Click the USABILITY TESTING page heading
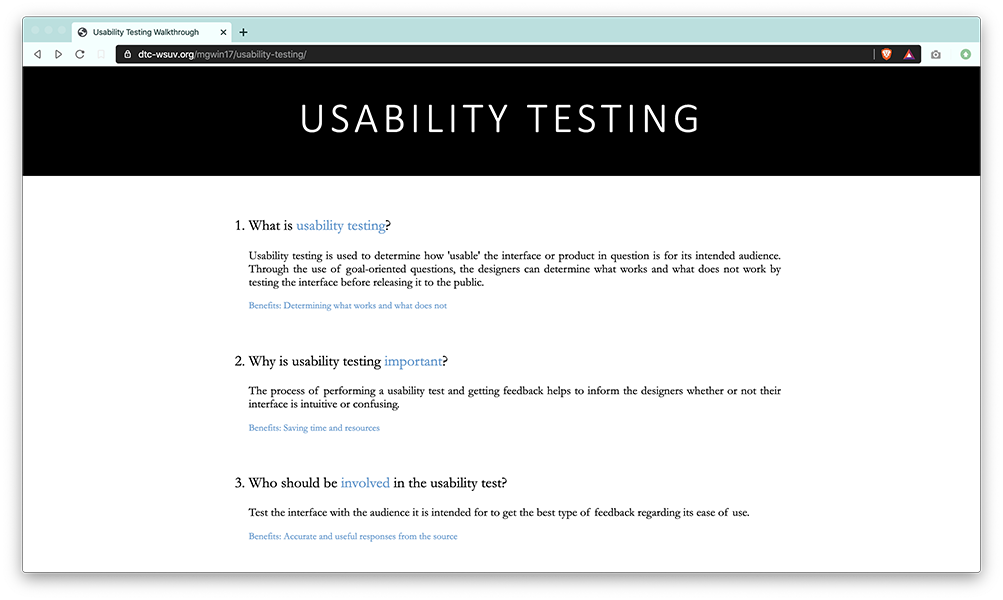The image size is (1003, 600). (x=501, y=119)
